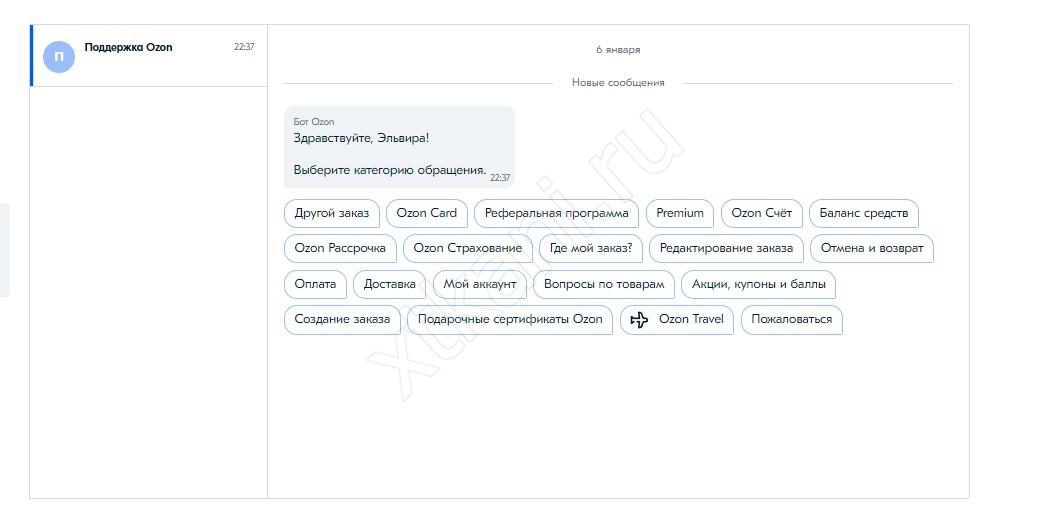This screenshot has width=1053, height=510.
Task: Choose Акции, купоны и баллы category
Action: 759,284
